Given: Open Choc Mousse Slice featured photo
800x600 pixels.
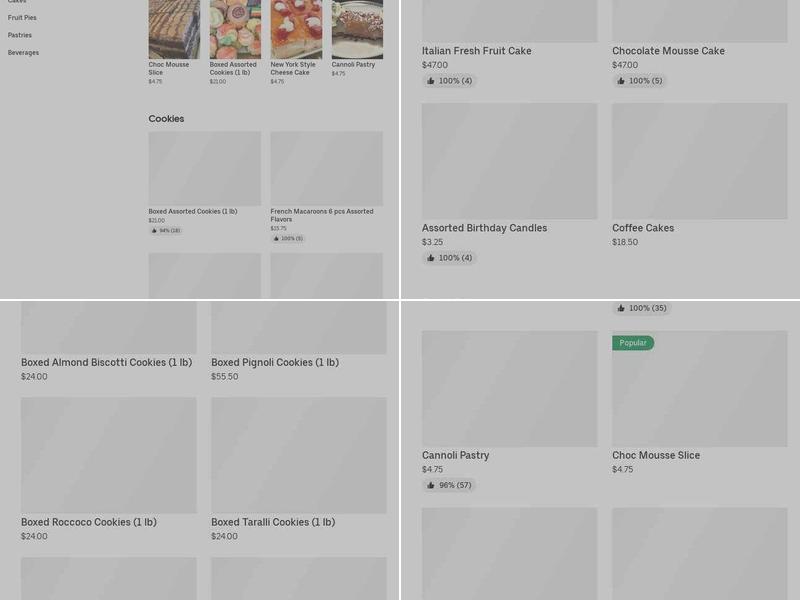Looking at the screenshot, I should [174, 29].
